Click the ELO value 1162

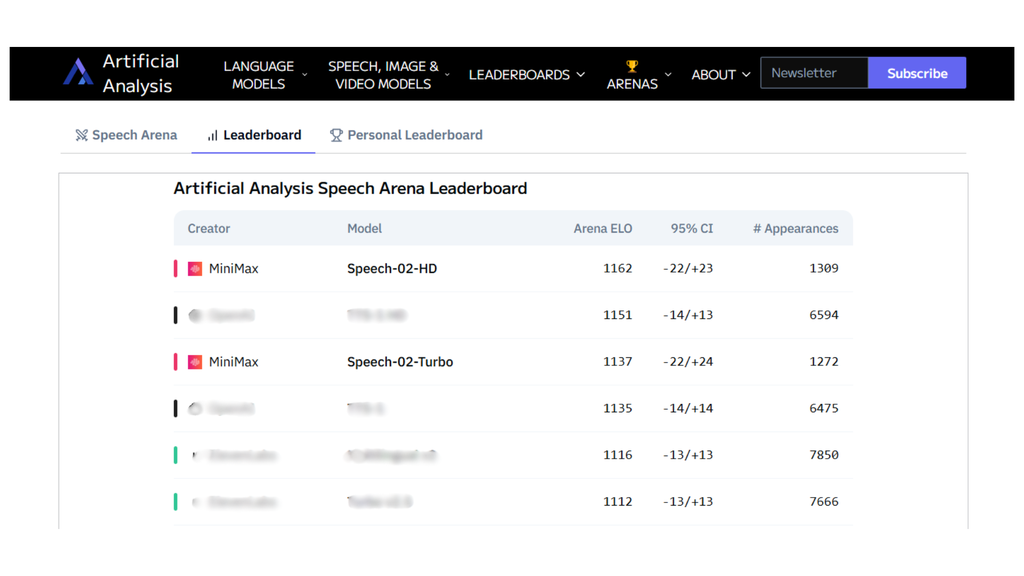click(617, 268)
